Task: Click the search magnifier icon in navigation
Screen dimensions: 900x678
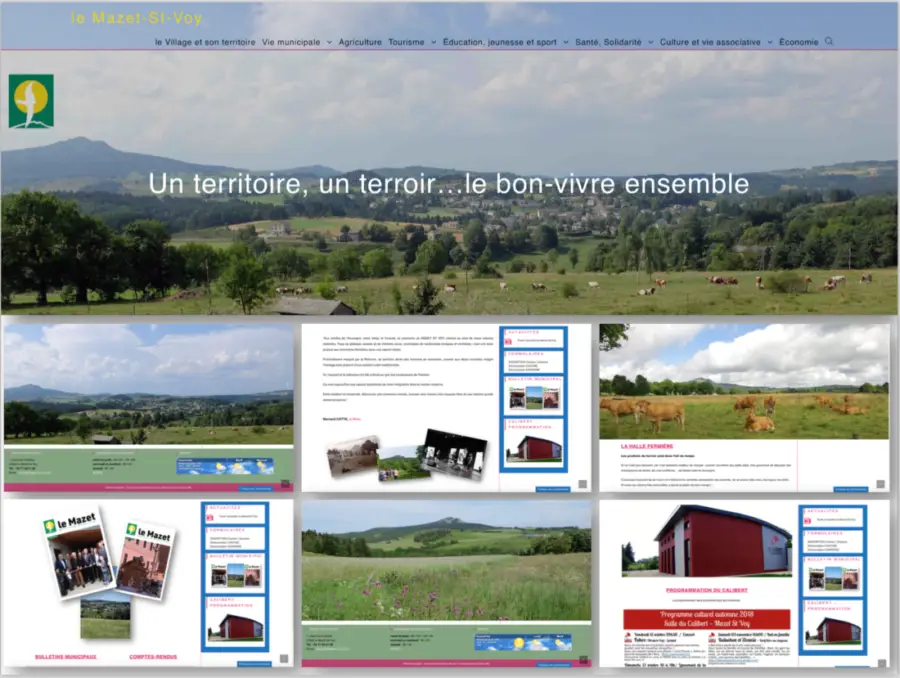Action: coord(828,42)
